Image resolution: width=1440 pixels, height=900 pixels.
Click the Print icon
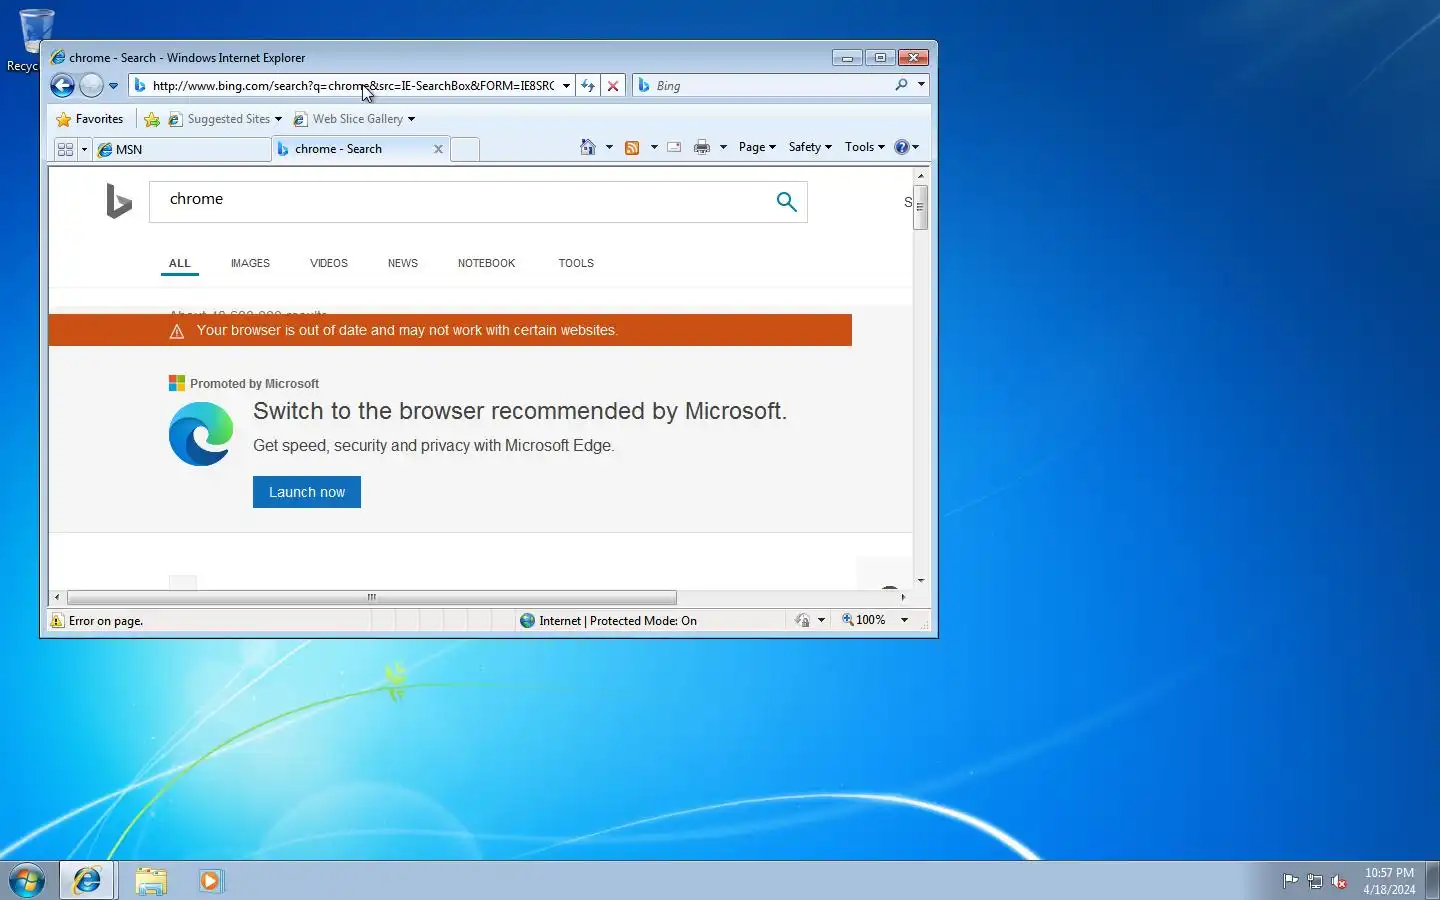702,147
